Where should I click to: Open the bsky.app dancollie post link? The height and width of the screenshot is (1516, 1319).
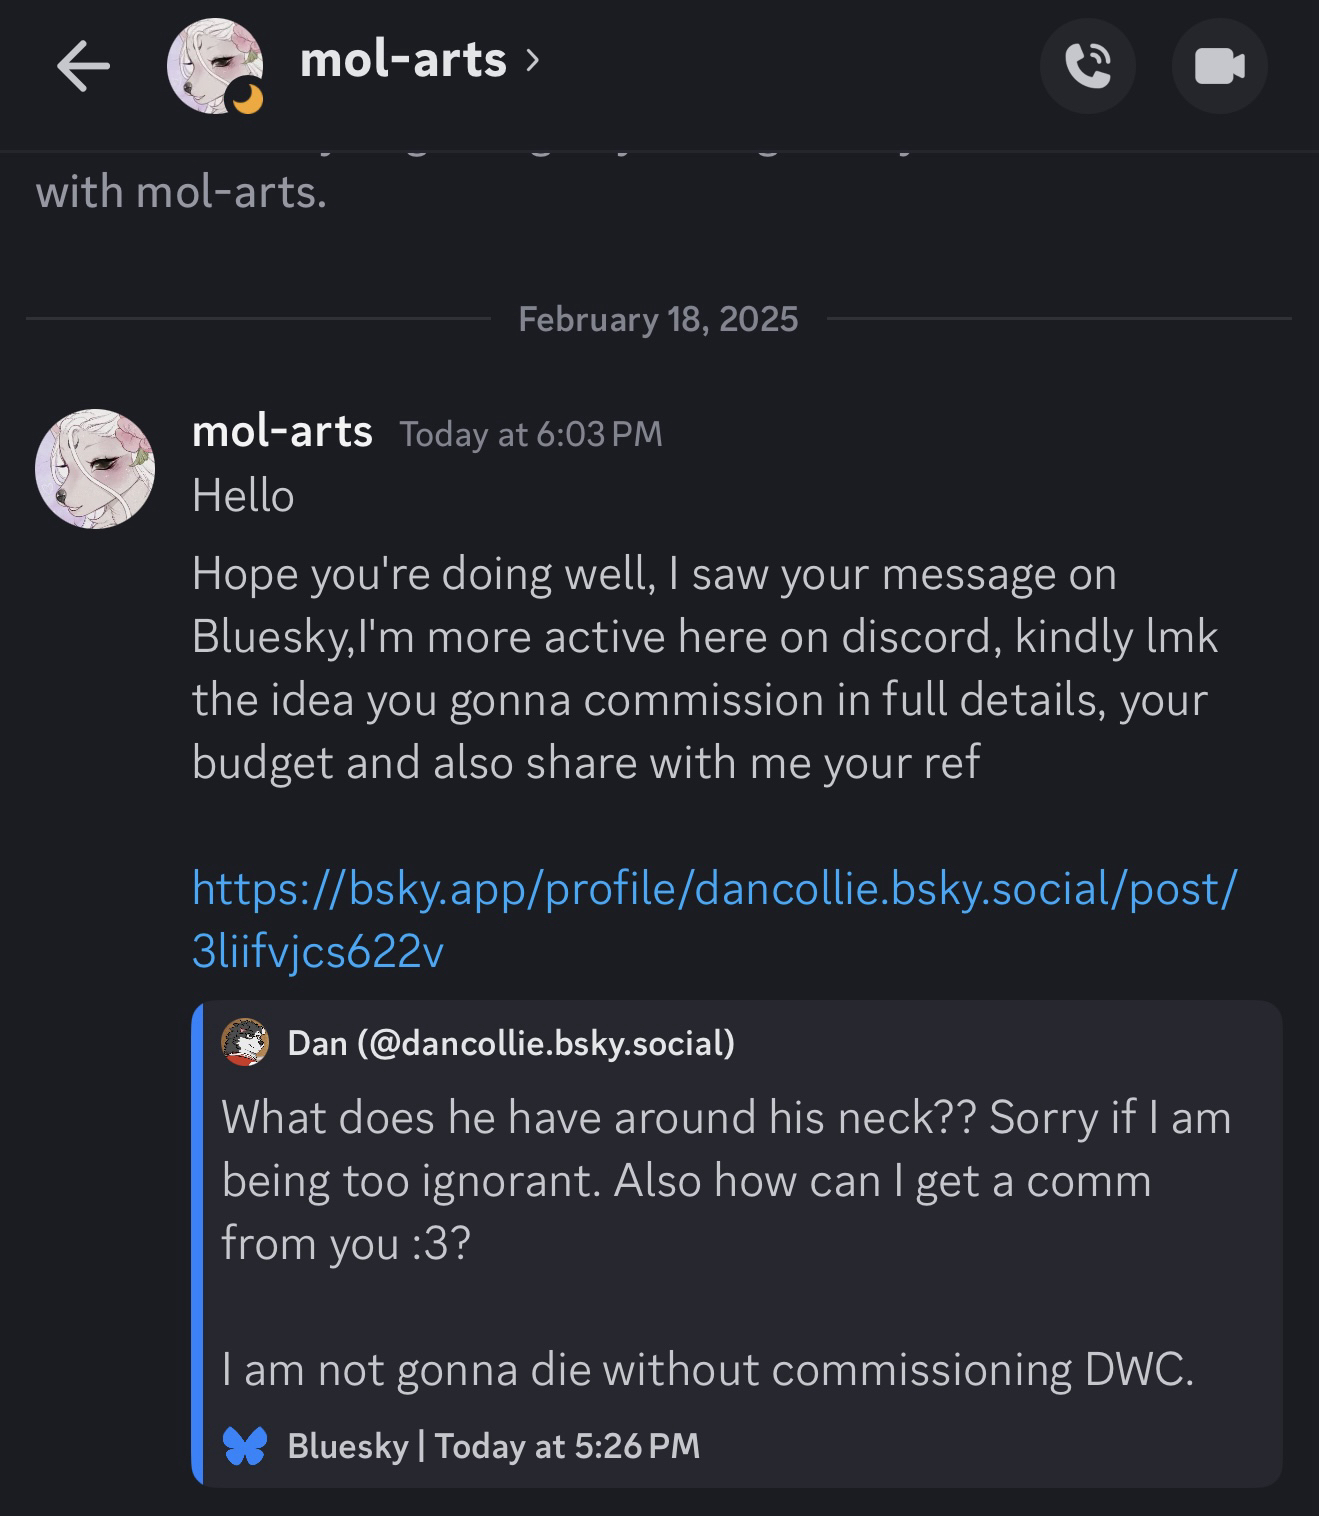pyautogui.click(x=713, y=919)
